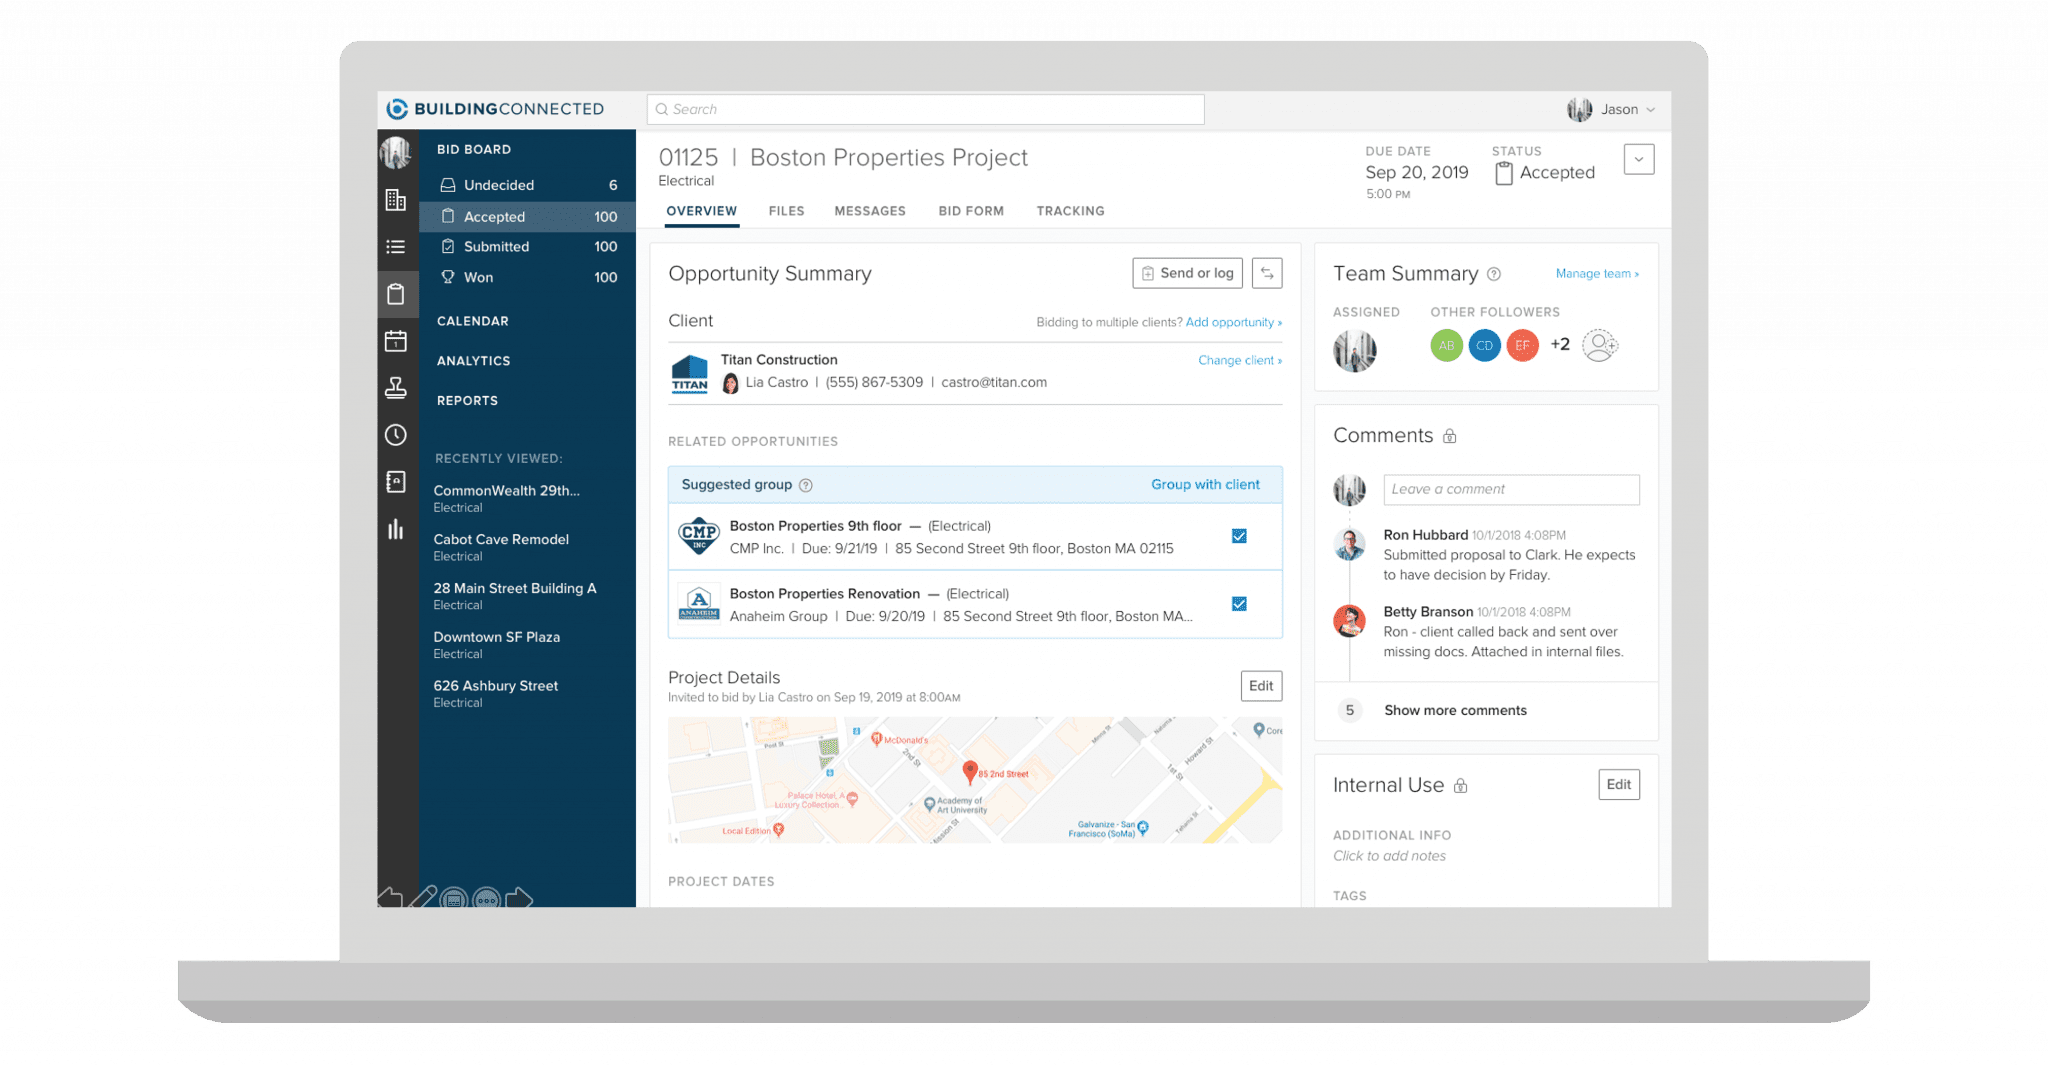Viewport: 2048px width, 1067px height.
Task: Click the add follower icon in Team Summary
Action: (1600, 345)
